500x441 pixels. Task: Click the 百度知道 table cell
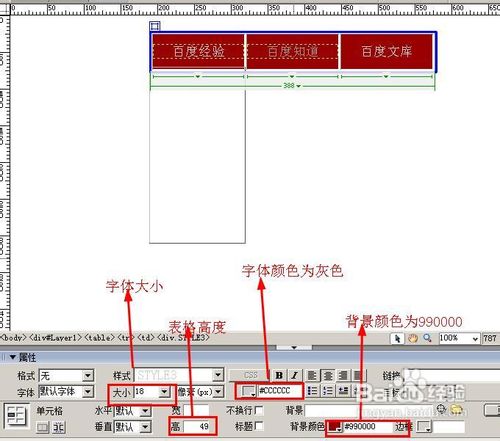coord(293,51)
